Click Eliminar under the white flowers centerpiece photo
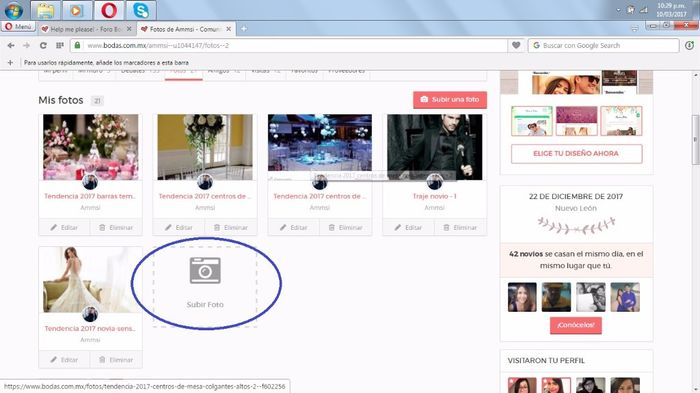Image resolution: width=700 pixels, height=393 pixels. 231,227
